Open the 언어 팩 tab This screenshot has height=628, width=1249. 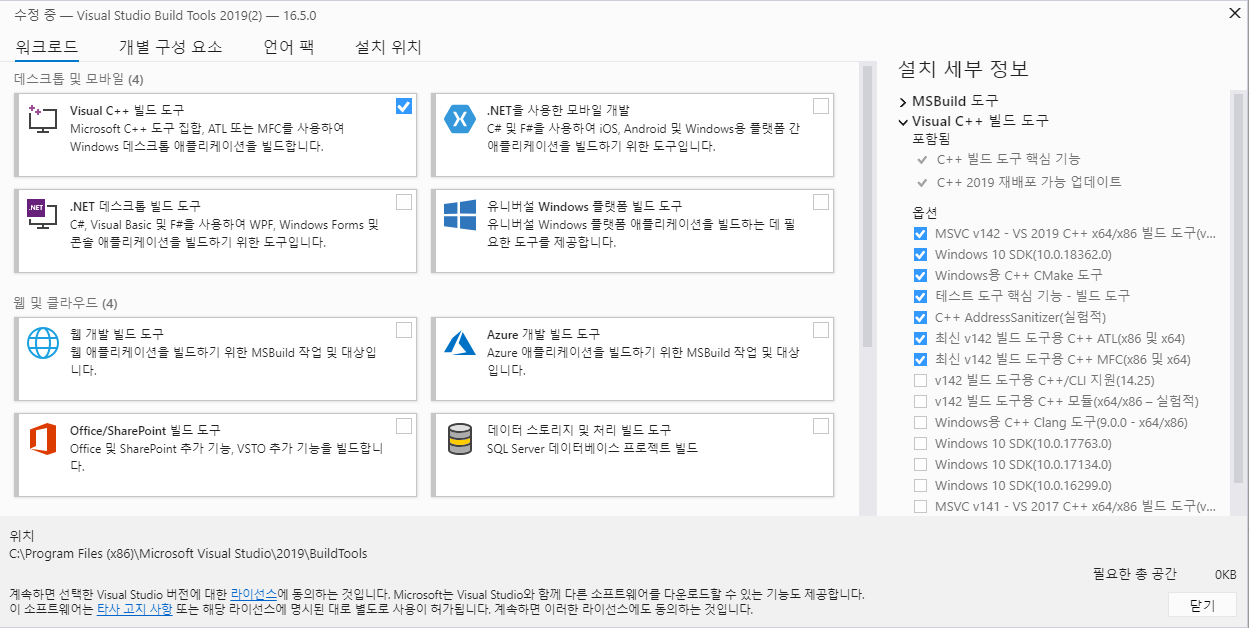tap(289, 47)
